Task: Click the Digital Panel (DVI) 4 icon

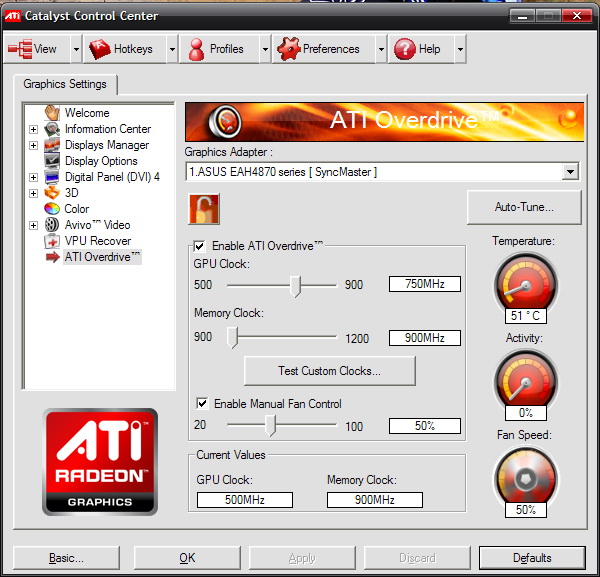Action: coord(52,177)
